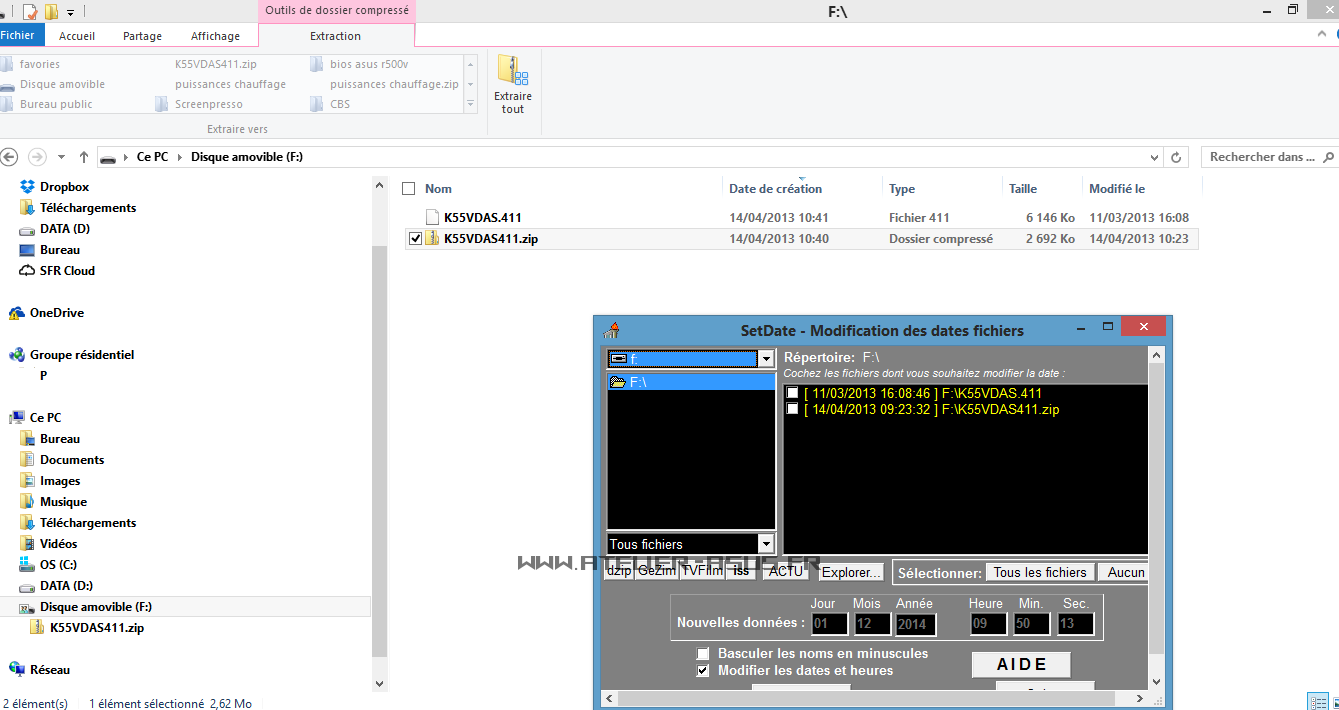Select SFR Cloud in navigation pane
The width and height of the screenshot is (1339, 710).
67,271
